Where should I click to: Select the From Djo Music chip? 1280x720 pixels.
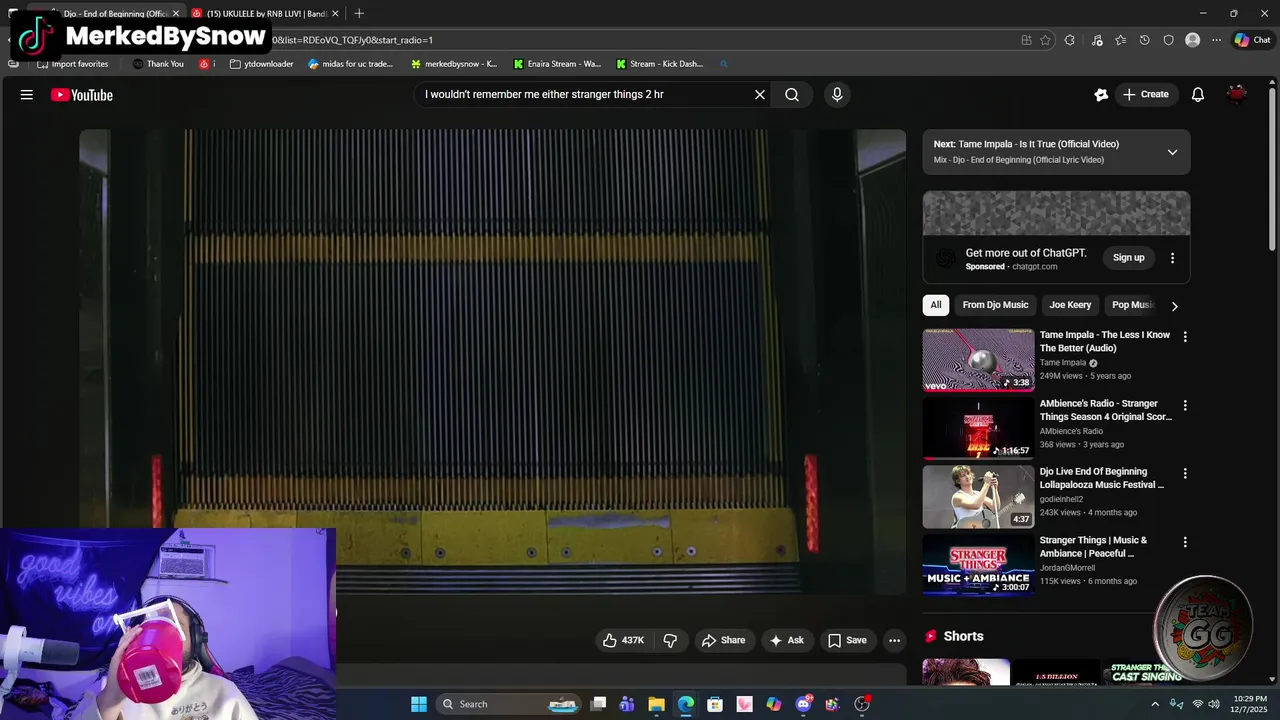coord(995,305)
